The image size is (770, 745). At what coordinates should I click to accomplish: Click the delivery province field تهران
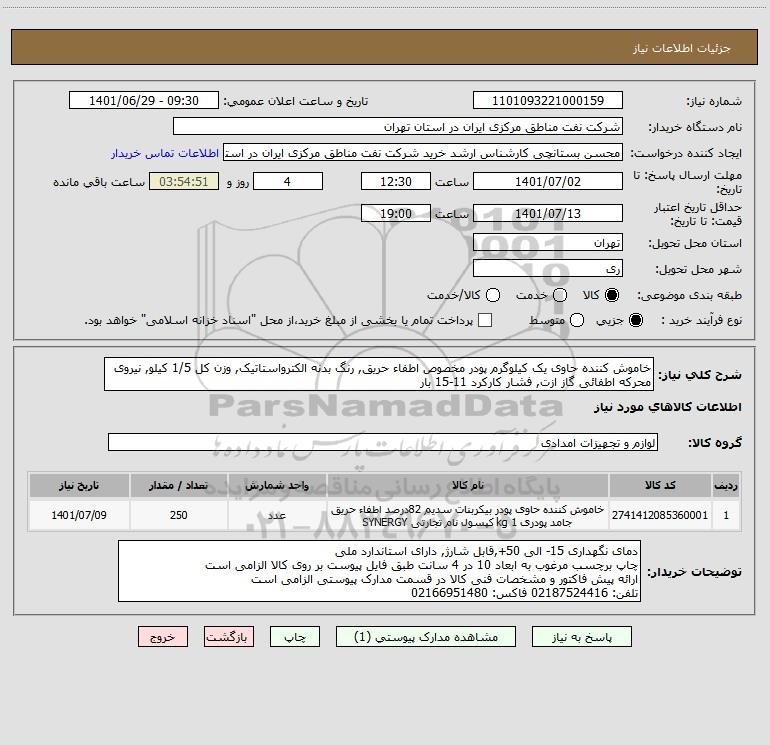tap(548, 243)
